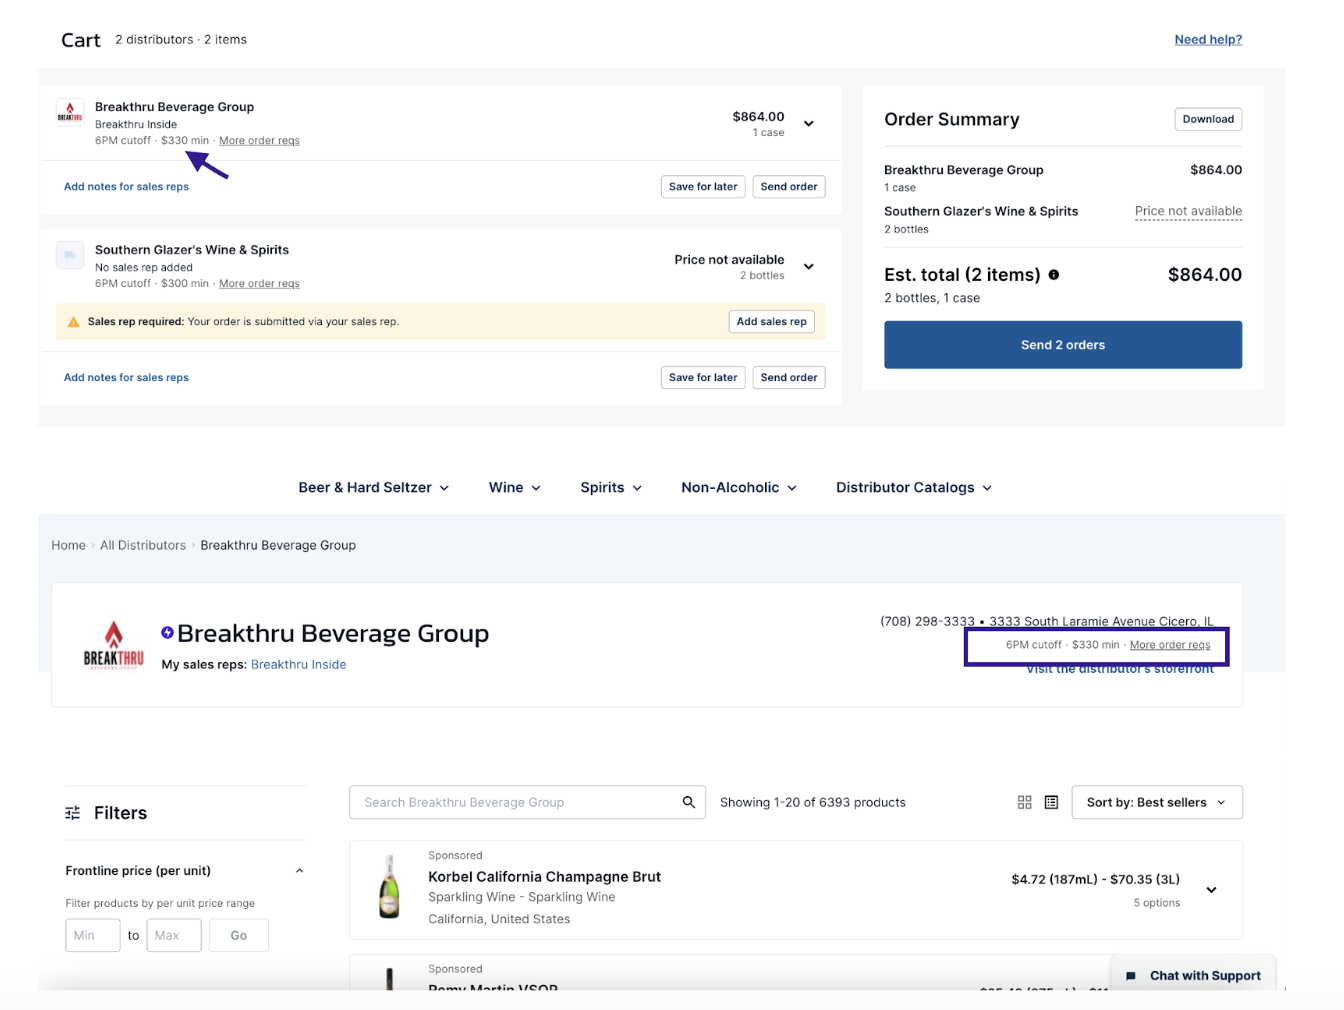Expand Korbel Champagne Brut size options
Screen dimensions: 1344x1010
pyautogui.click(x=1211, y=890)
